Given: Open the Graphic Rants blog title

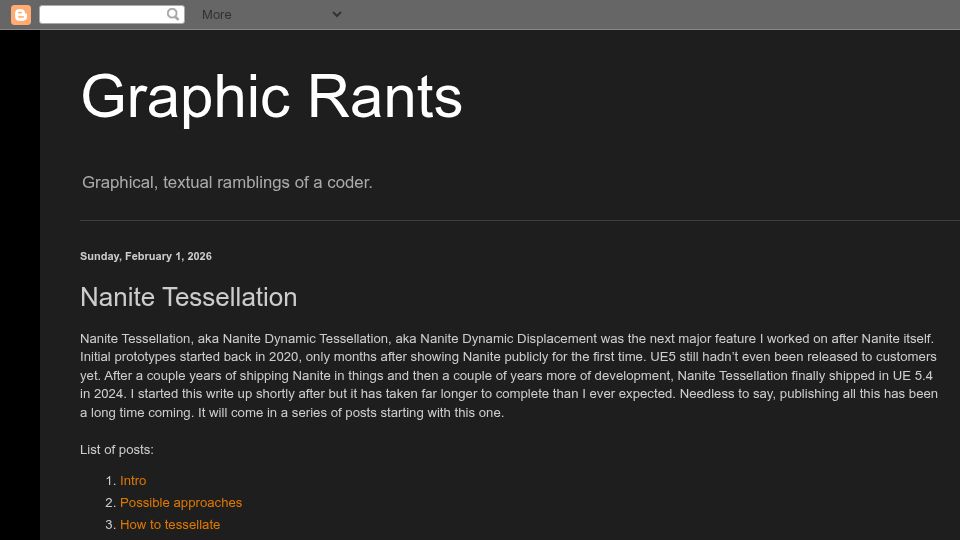Looking at the screenshot, I should 271,96.
